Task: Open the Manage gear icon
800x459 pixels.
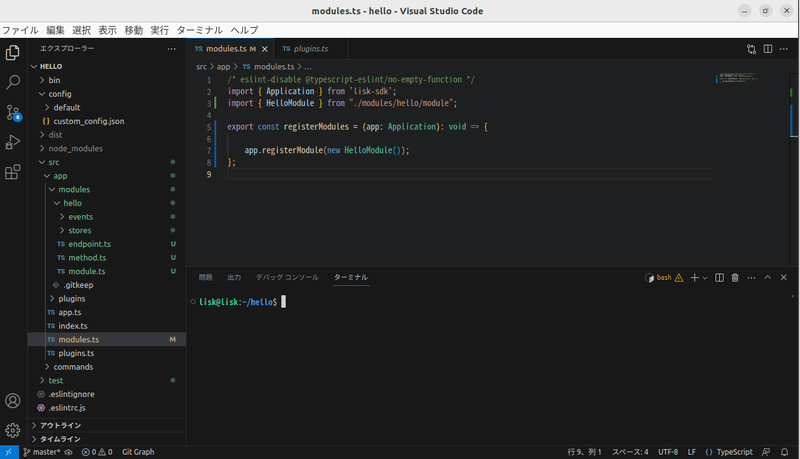Action: (x=13, y=430)
